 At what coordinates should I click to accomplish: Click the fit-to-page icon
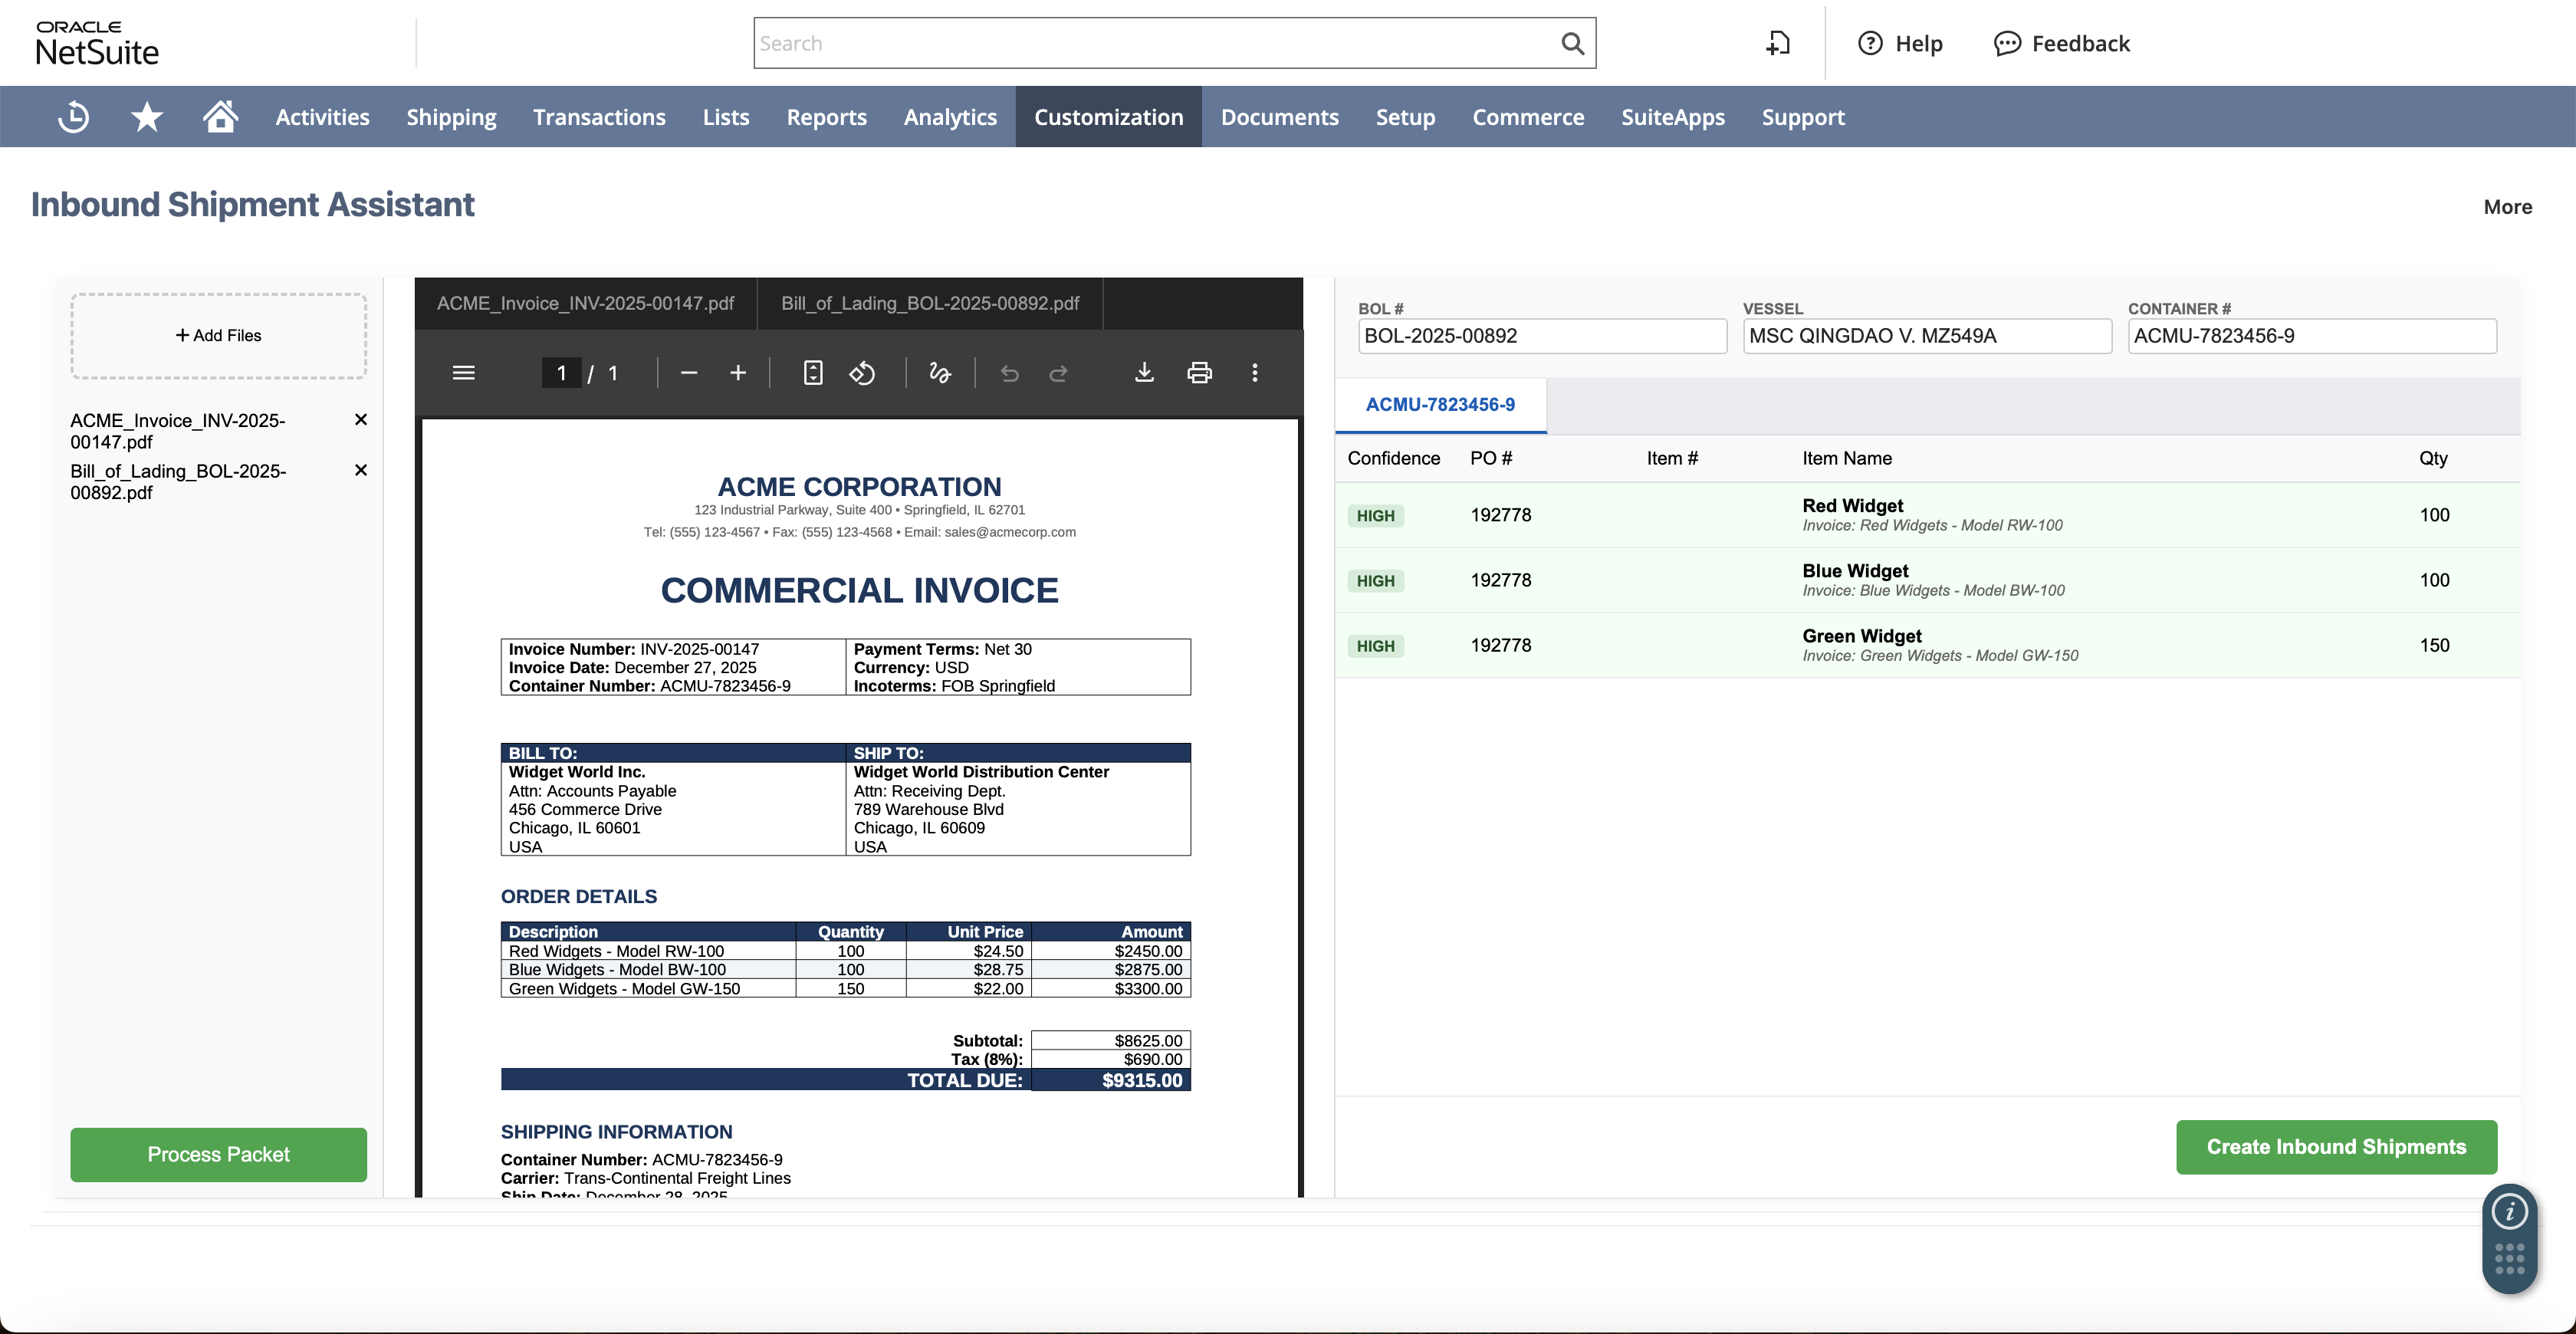(812, 372)
